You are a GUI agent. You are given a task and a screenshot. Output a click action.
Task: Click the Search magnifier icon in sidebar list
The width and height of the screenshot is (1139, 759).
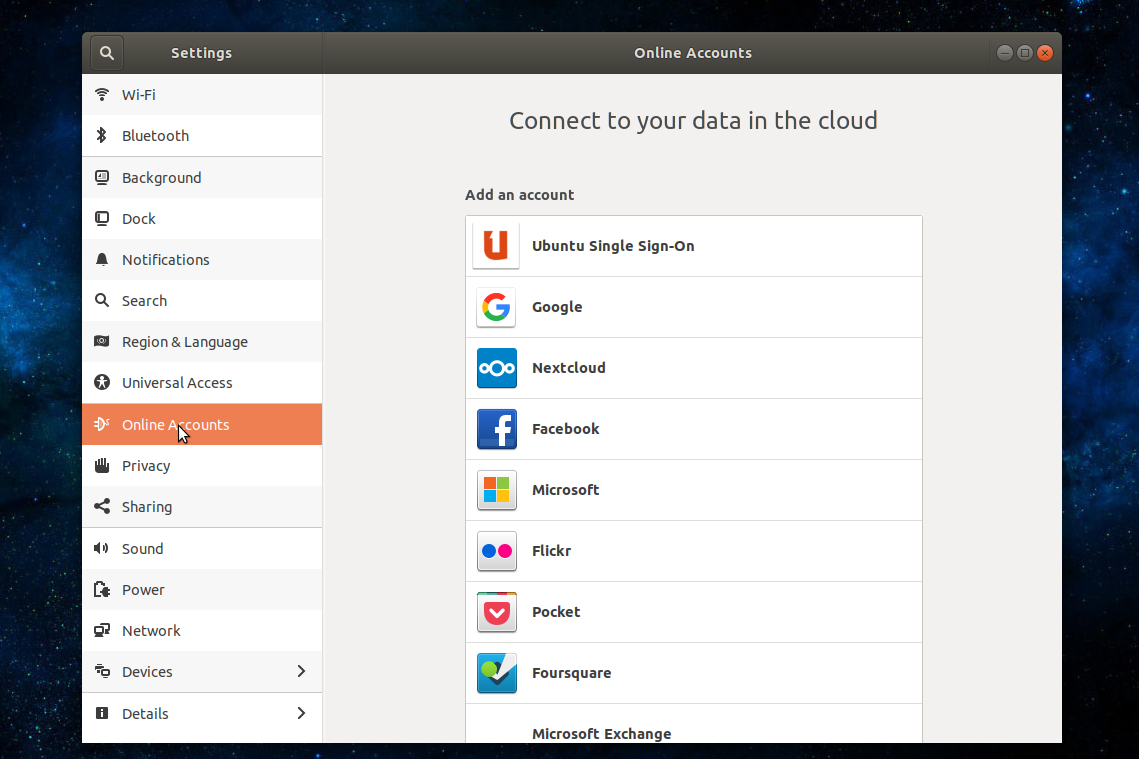coord(102,301)
